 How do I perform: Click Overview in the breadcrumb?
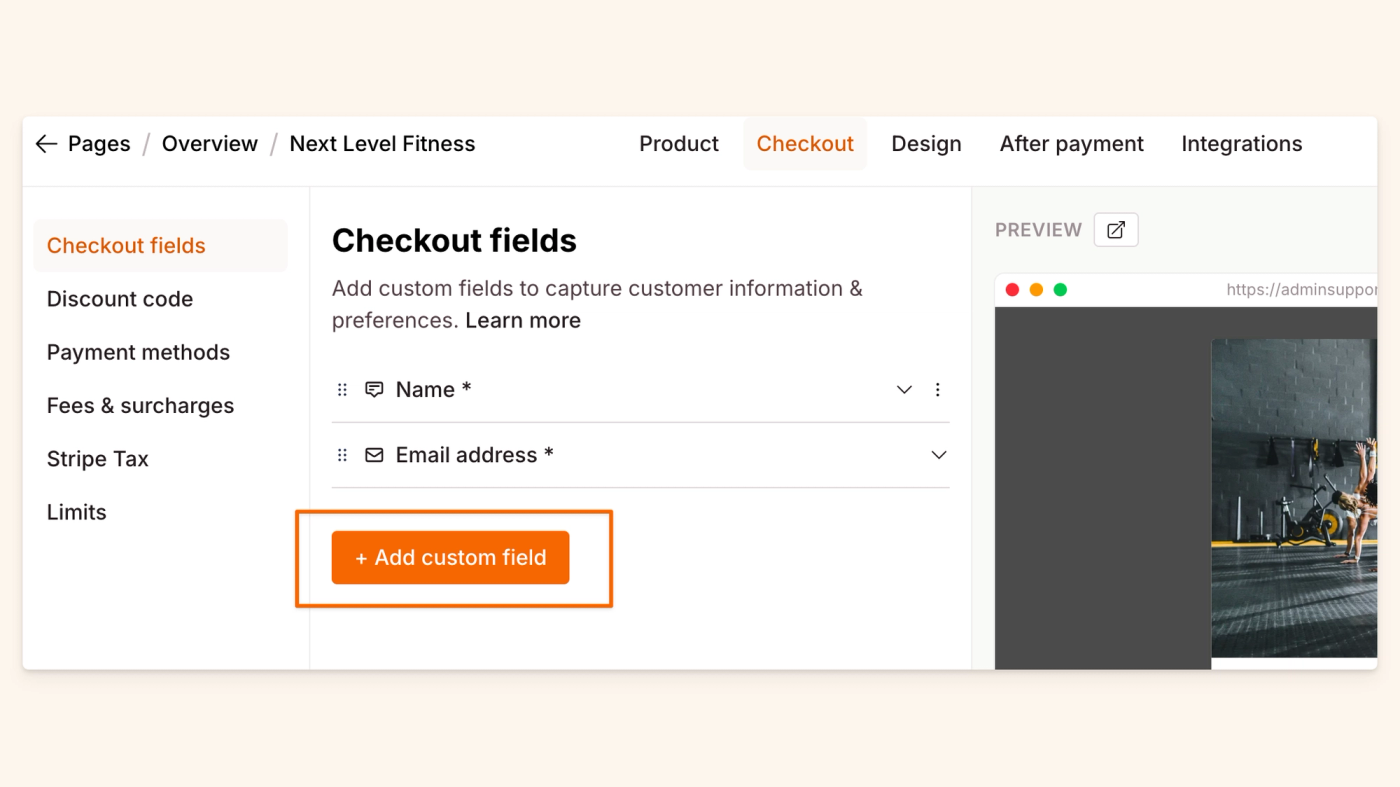(x=210, y=144)
